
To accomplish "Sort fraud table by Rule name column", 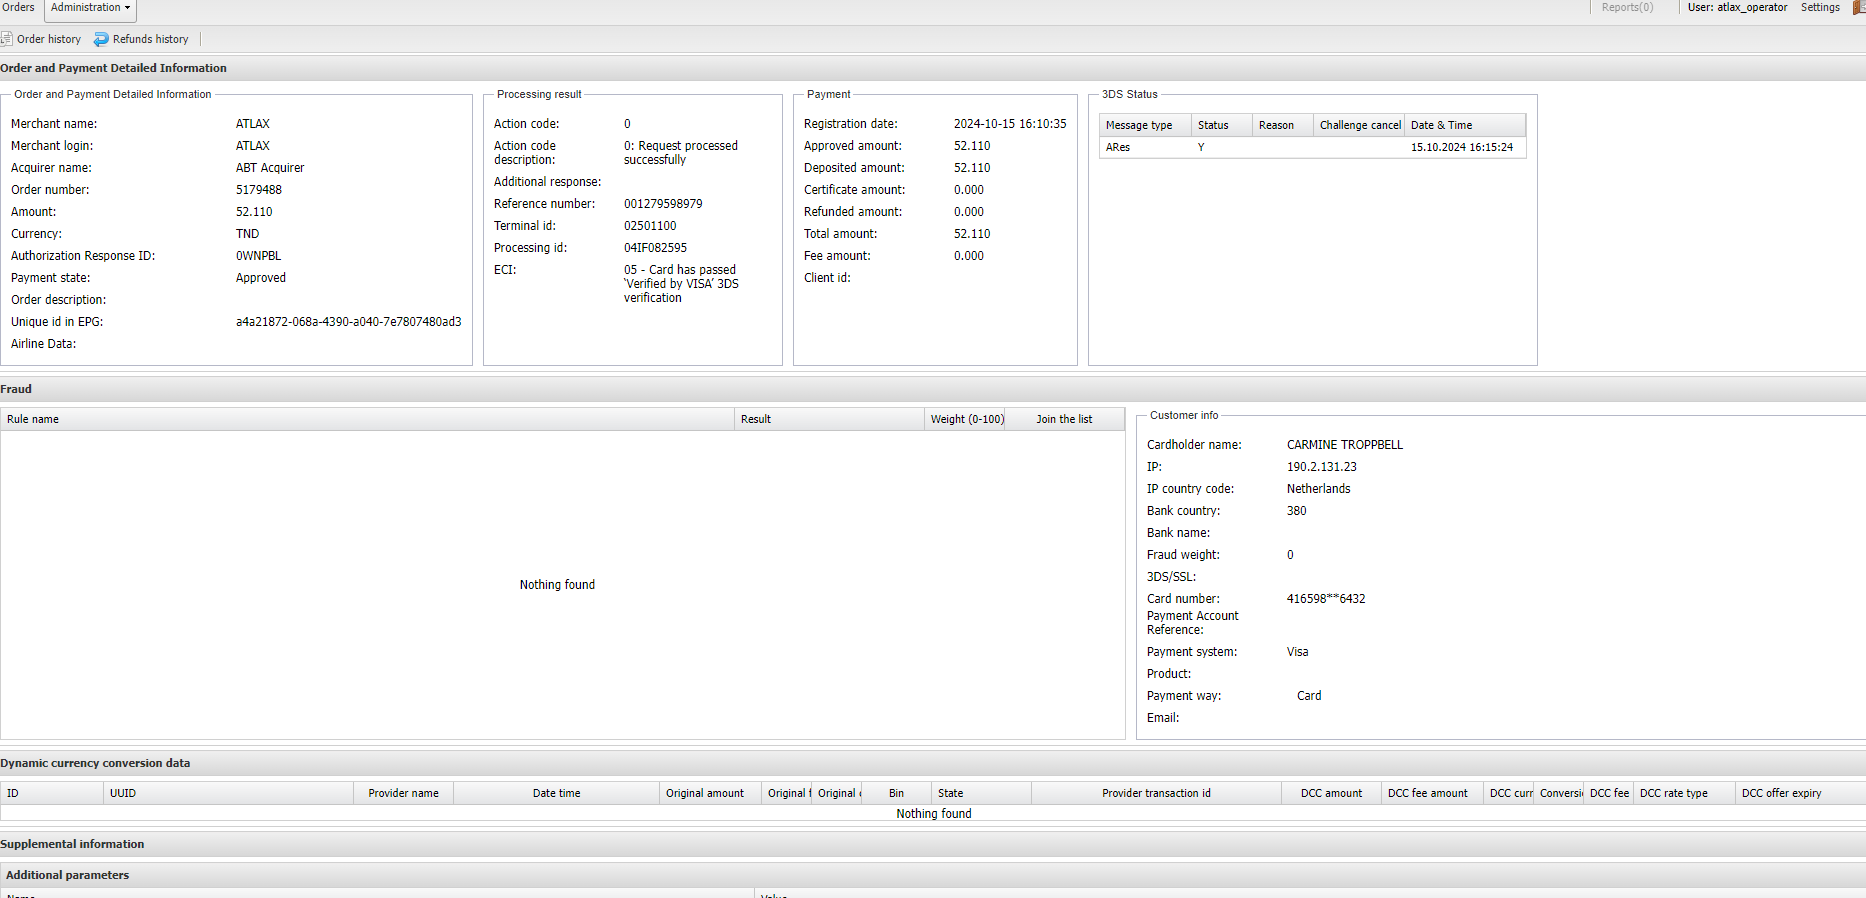I will pyautogui.click(x=33, y=419).
